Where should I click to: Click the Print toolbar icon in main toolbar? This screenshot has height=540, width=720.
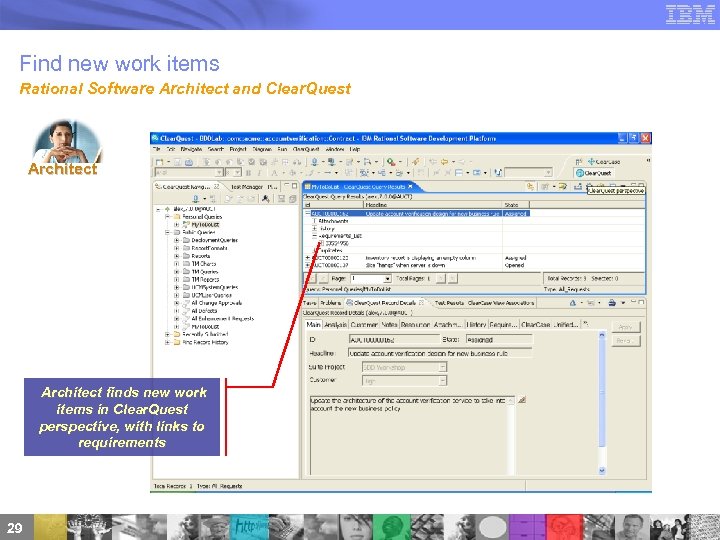tap(189, 162)
